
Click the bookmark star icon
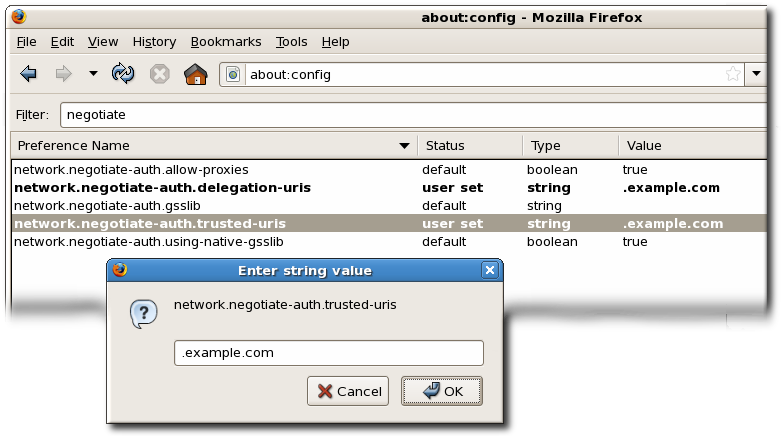(732, 74)
